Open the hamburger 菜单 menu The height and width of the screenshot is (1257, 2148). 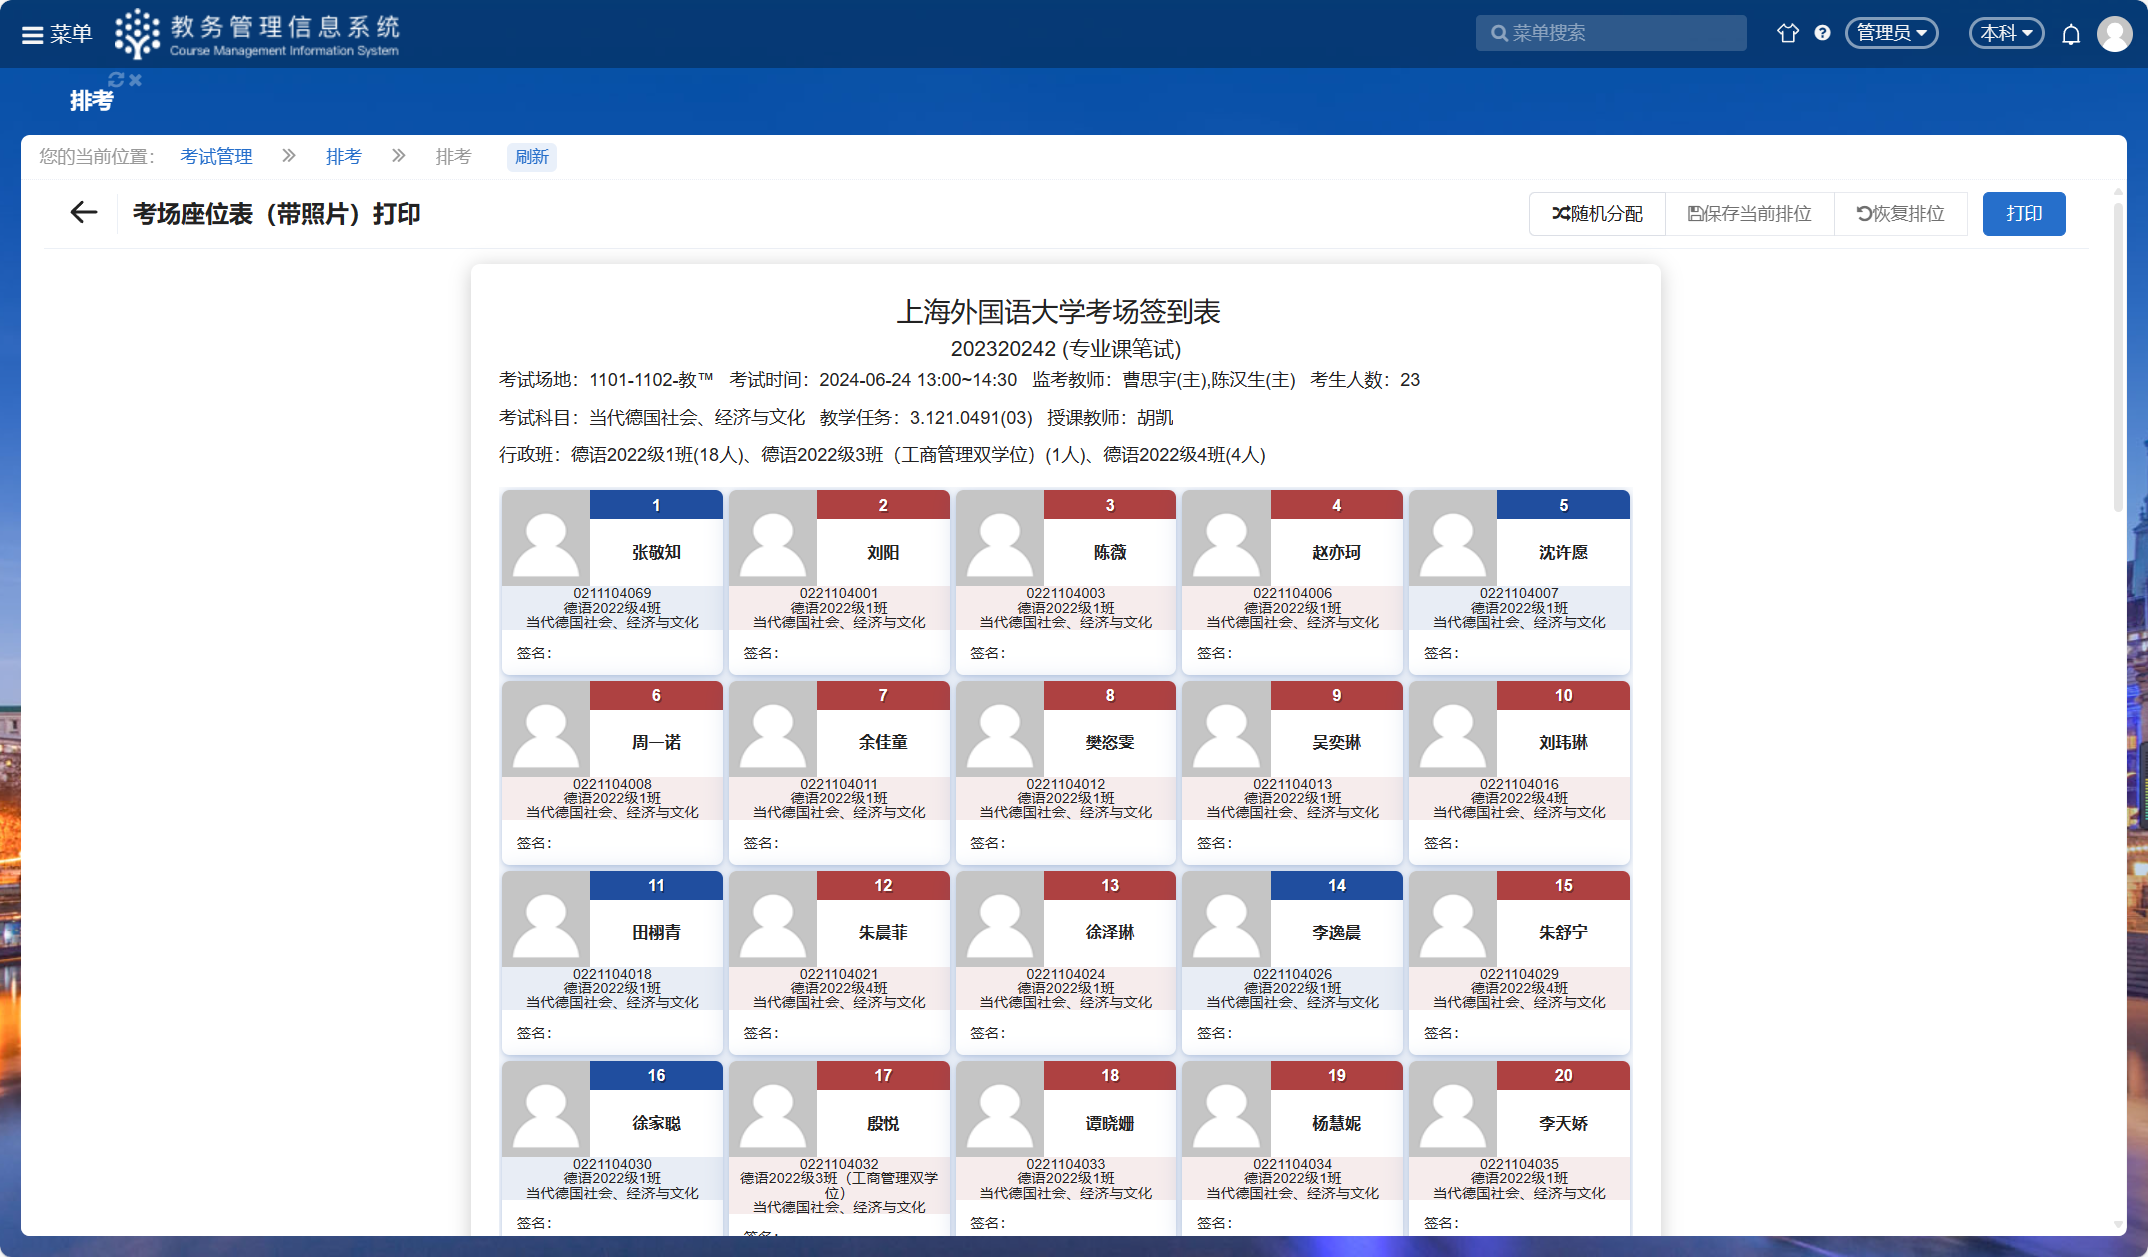coord(56,34)
